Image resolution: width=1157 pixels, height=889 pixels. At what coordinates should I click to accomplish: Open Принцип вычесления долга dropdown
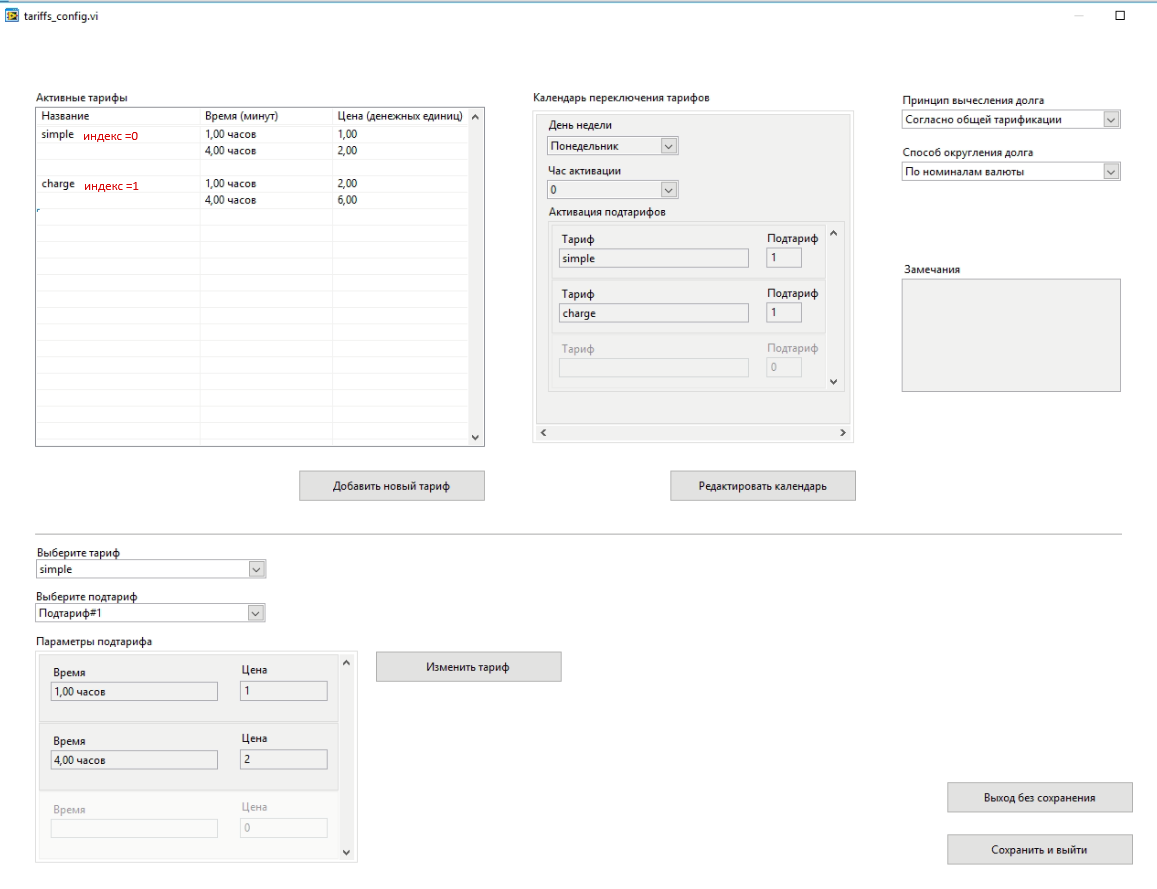[x=1111, y=120]
